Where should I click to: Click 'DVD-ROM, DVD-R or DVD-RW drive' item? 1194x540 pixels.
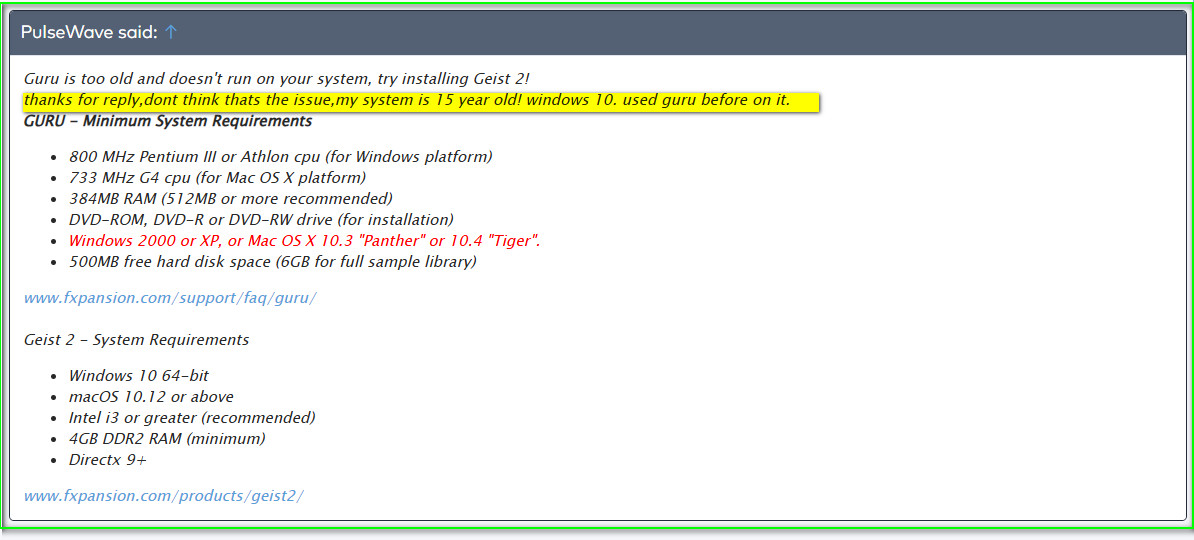pos(261,220)
